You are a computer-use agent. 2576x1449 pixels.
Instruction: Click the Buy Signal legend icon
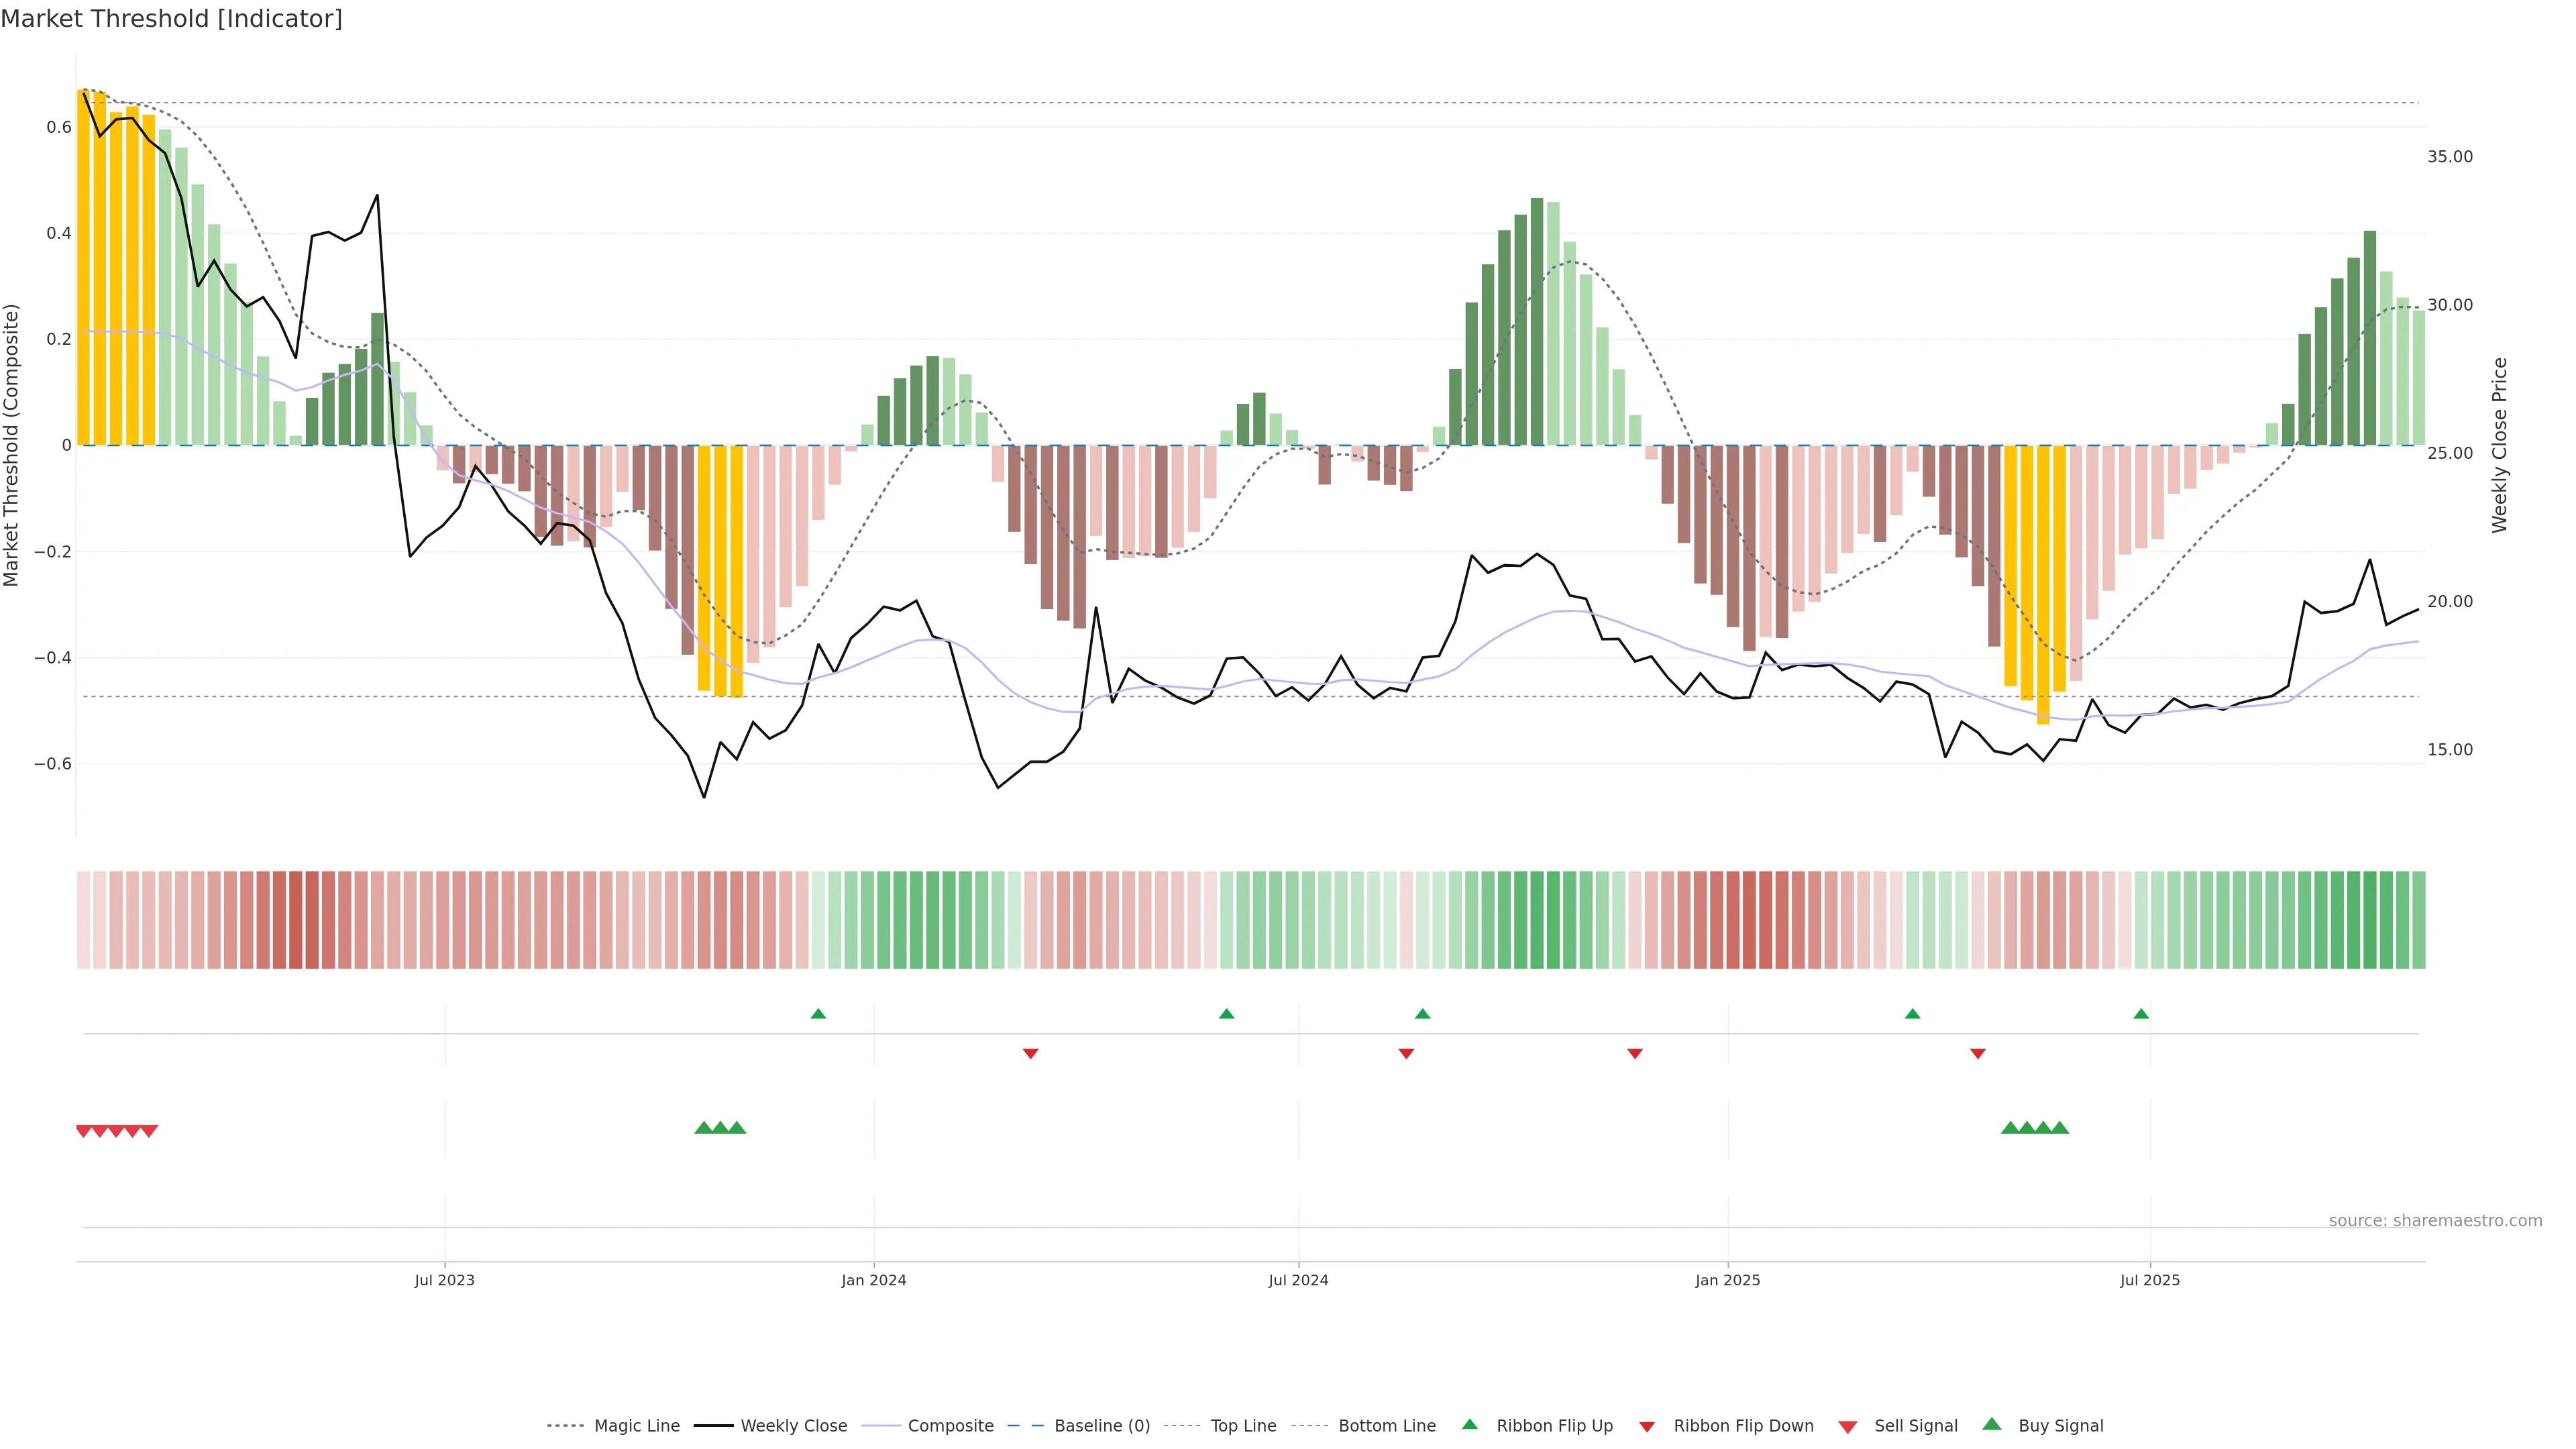pos(1991,1424)
